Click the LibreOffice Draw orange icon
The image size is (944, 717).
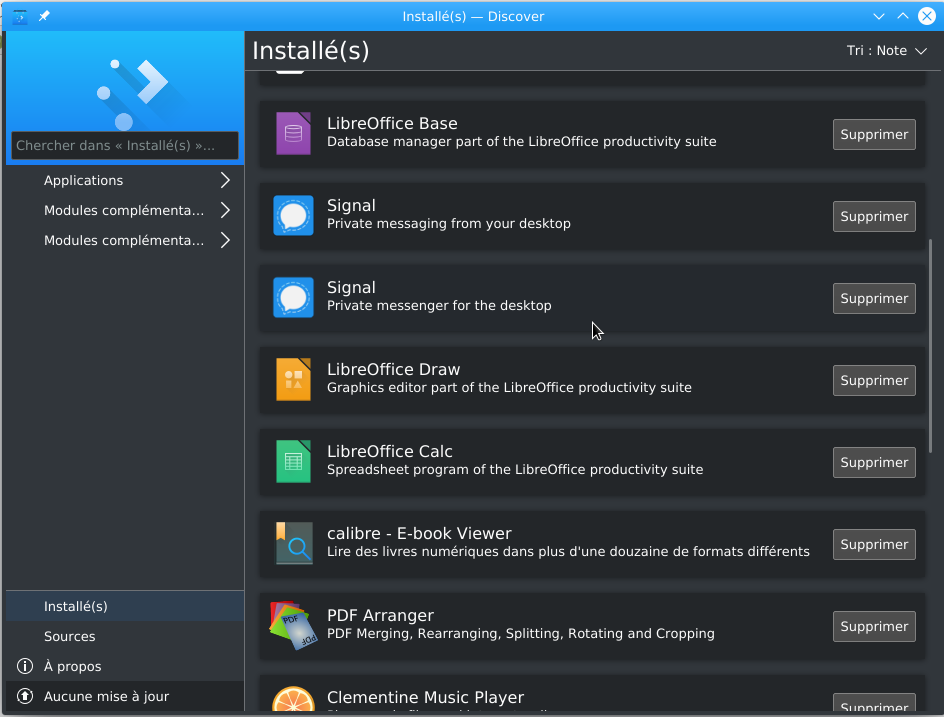(293, 379)
